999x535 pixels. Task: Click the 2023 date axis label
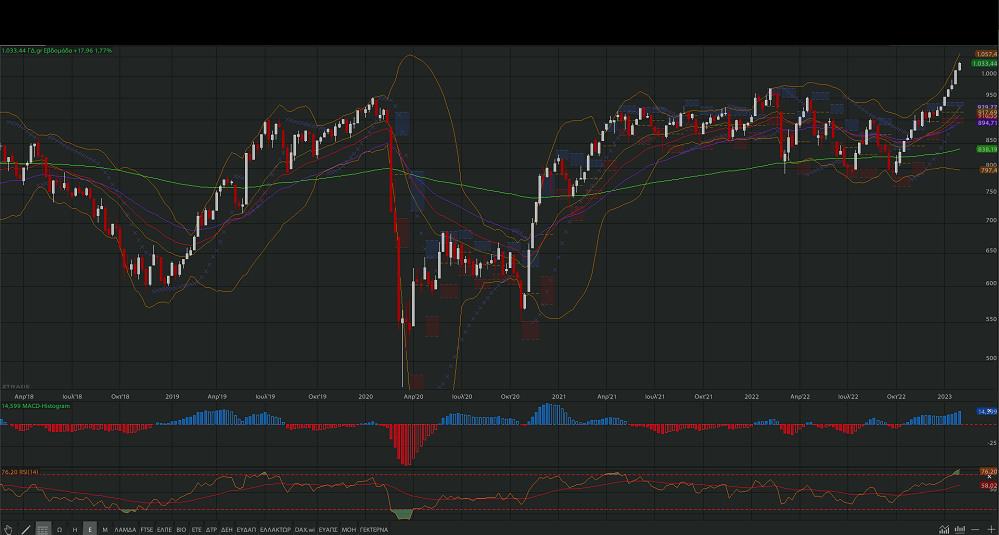(945, 396)
